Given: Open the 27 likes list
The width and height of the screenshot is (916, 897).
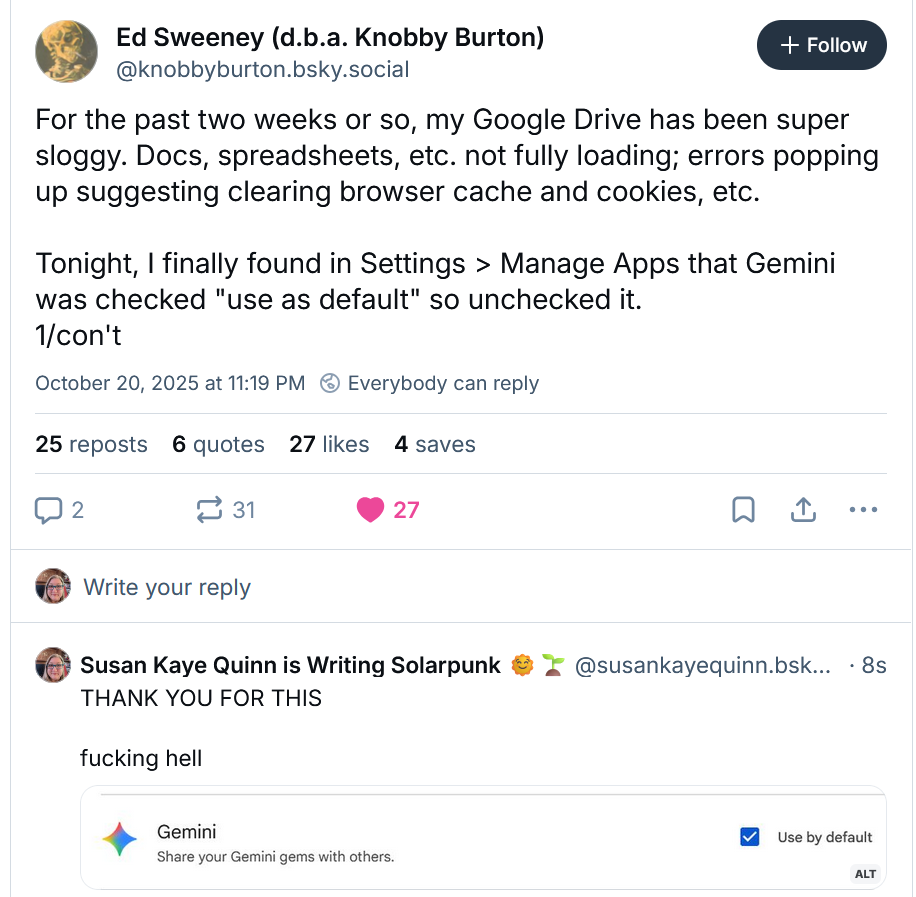Looking at the screenshot, I should (x=329, y=444).
